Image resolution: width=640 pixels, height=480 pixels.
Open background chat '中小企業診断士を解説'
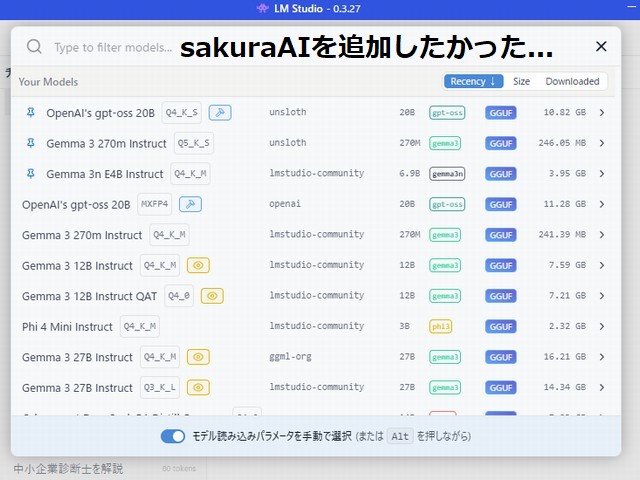pyautogui.click(x=68, y=469)
